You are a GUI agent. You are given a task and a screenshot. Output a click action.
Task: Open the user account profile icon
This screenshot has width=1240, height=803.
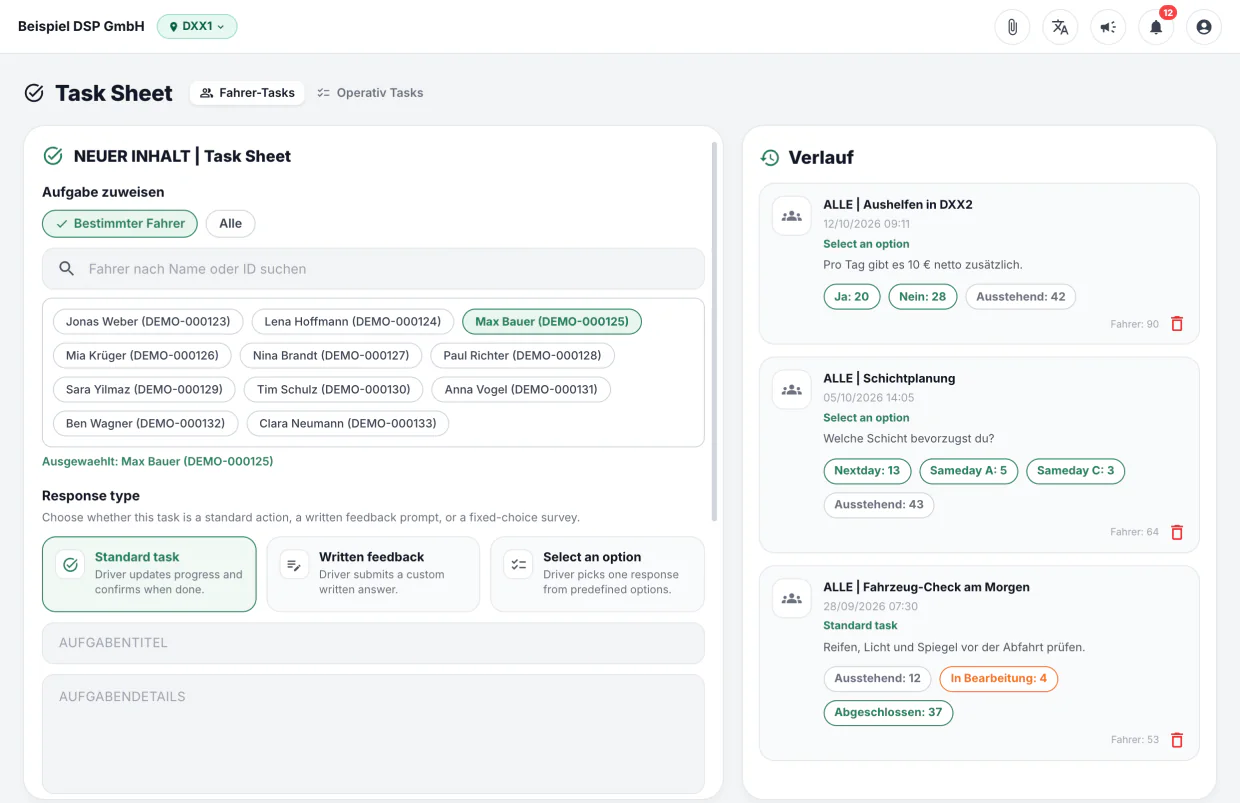(1204, 27)
